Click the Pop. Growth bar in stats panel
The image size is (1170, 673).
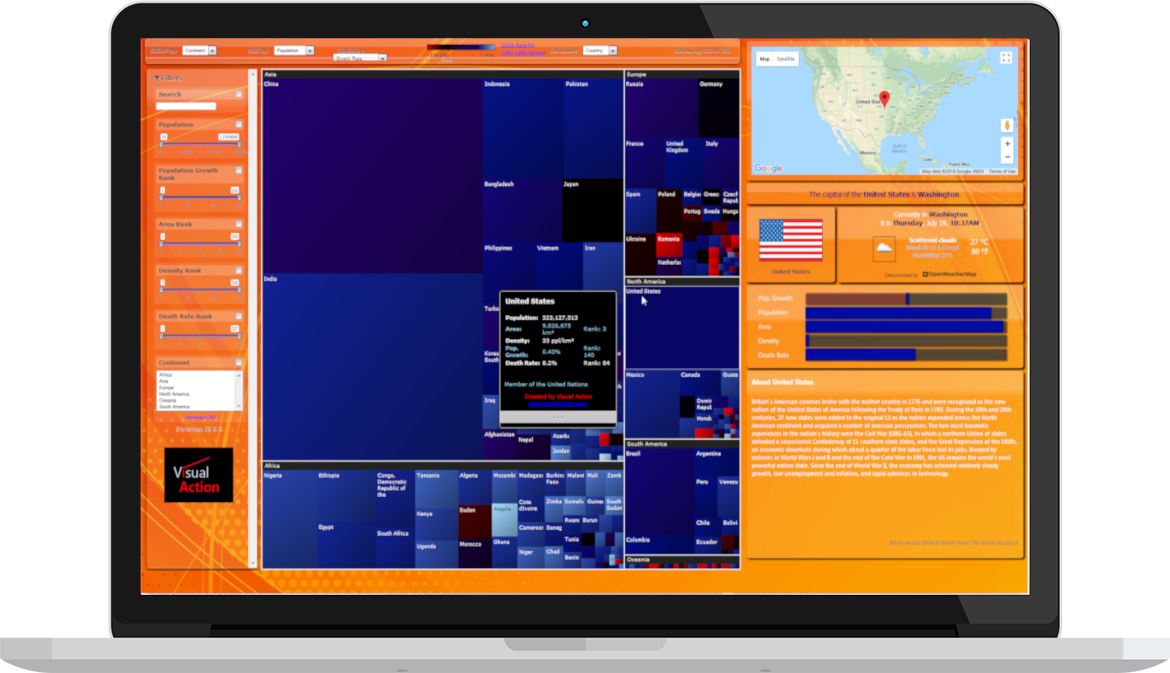(x=906, y=298)
